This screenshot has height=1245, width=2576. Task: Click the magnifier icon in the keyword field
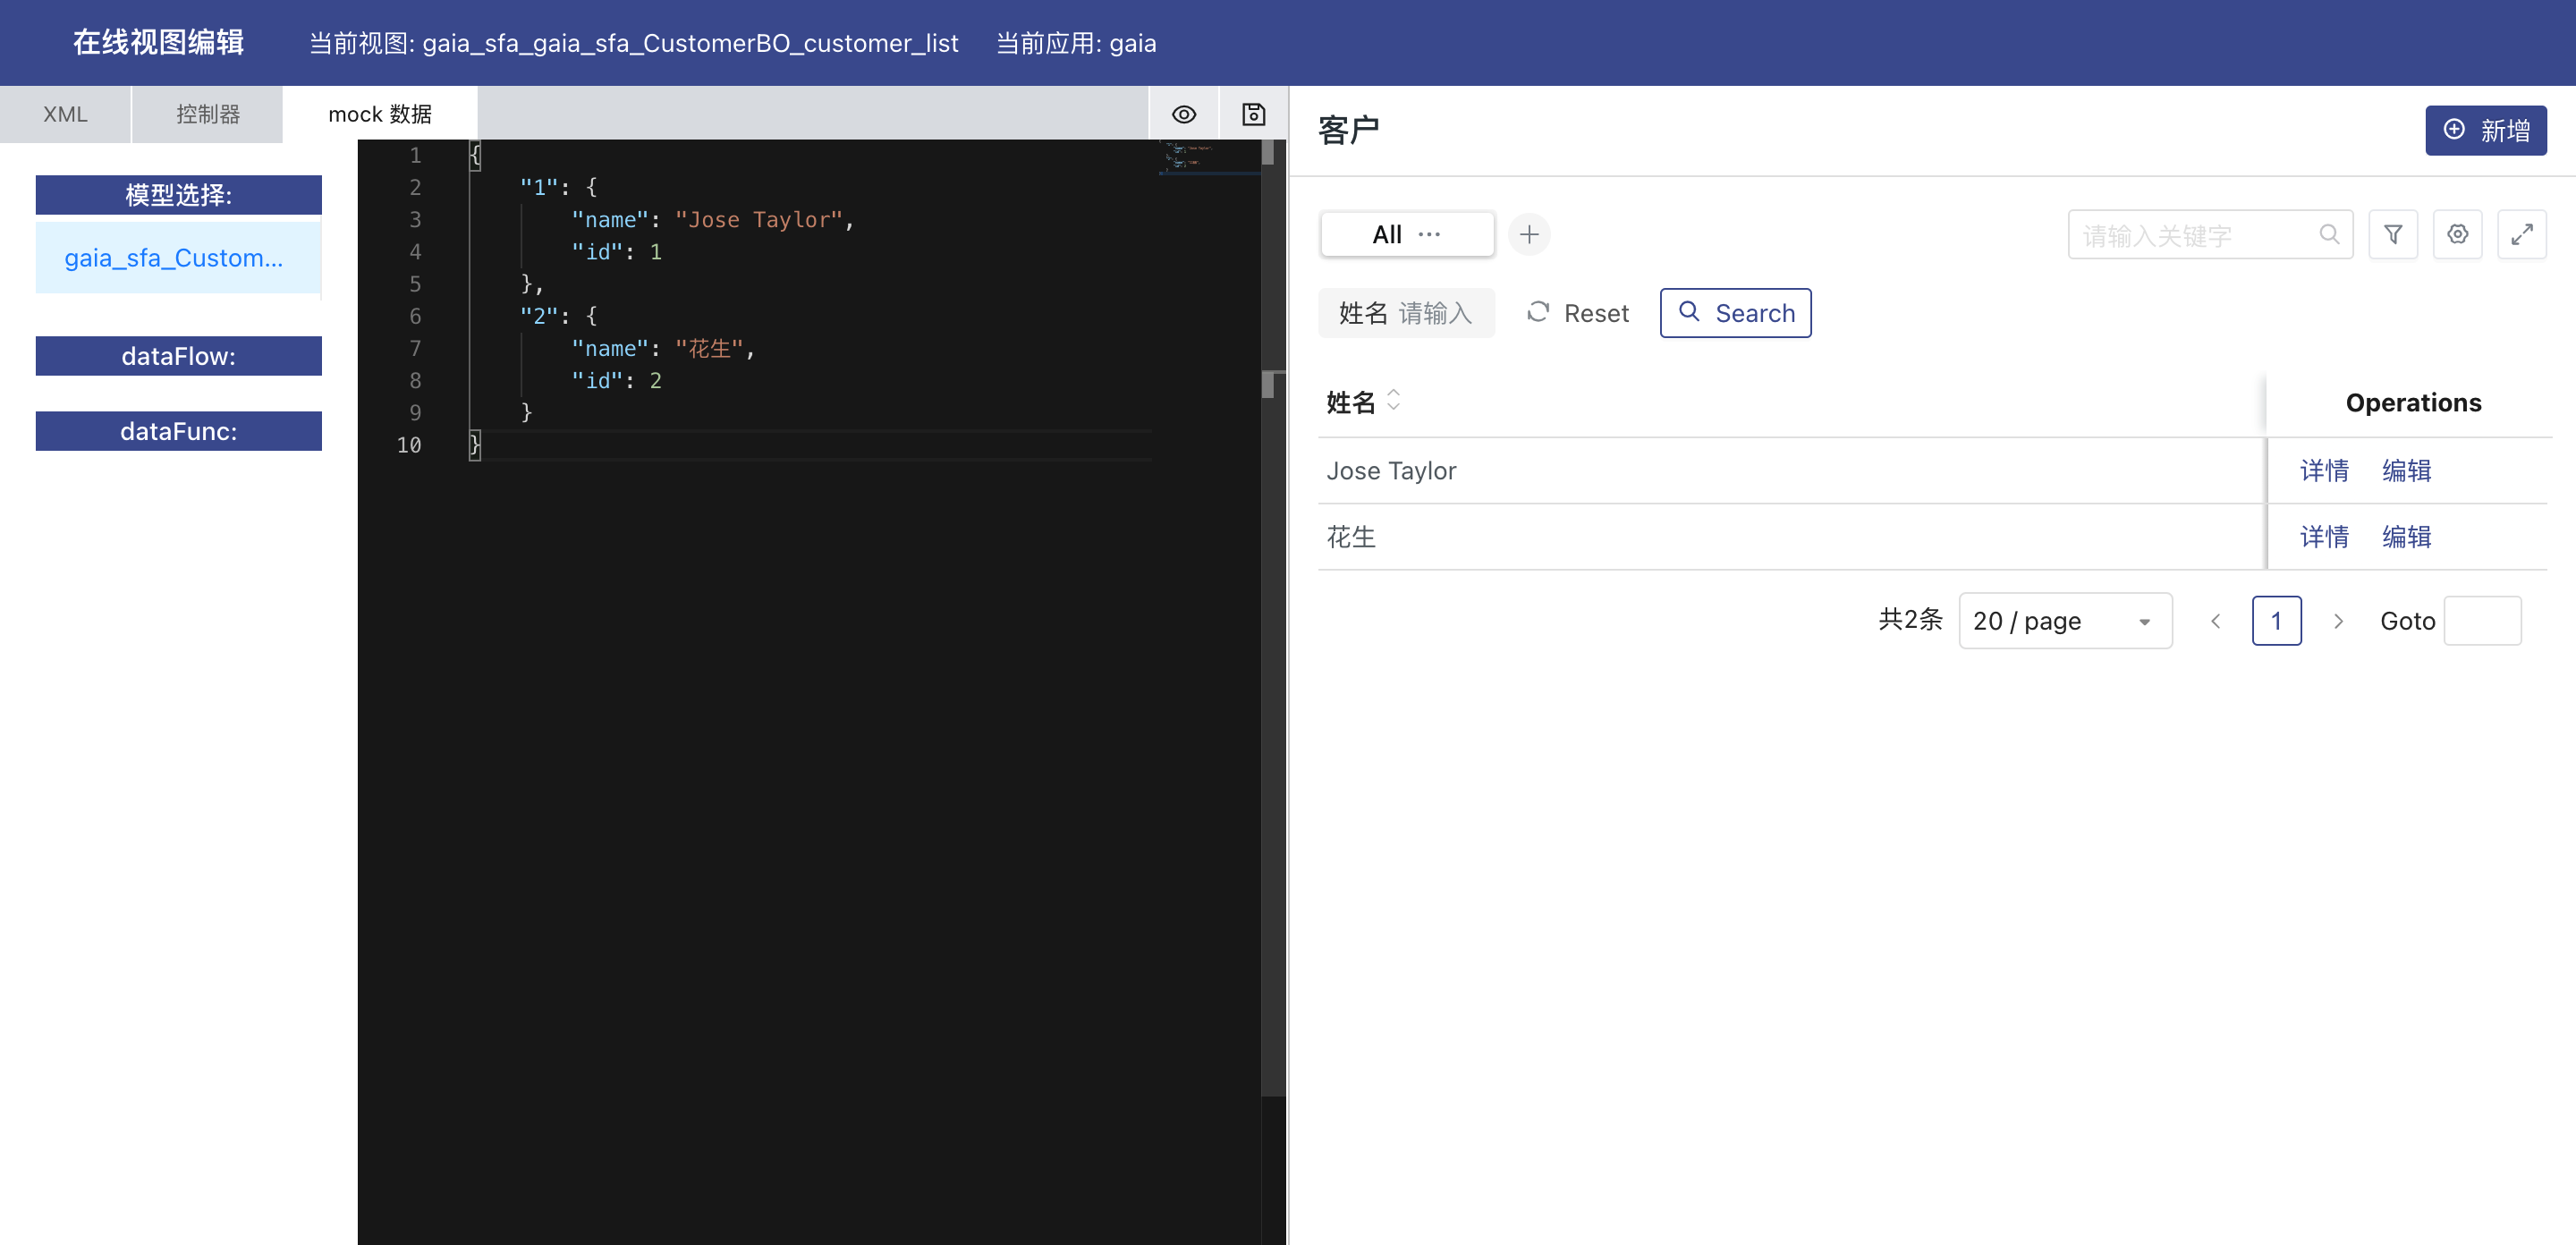click(2330, 234)
